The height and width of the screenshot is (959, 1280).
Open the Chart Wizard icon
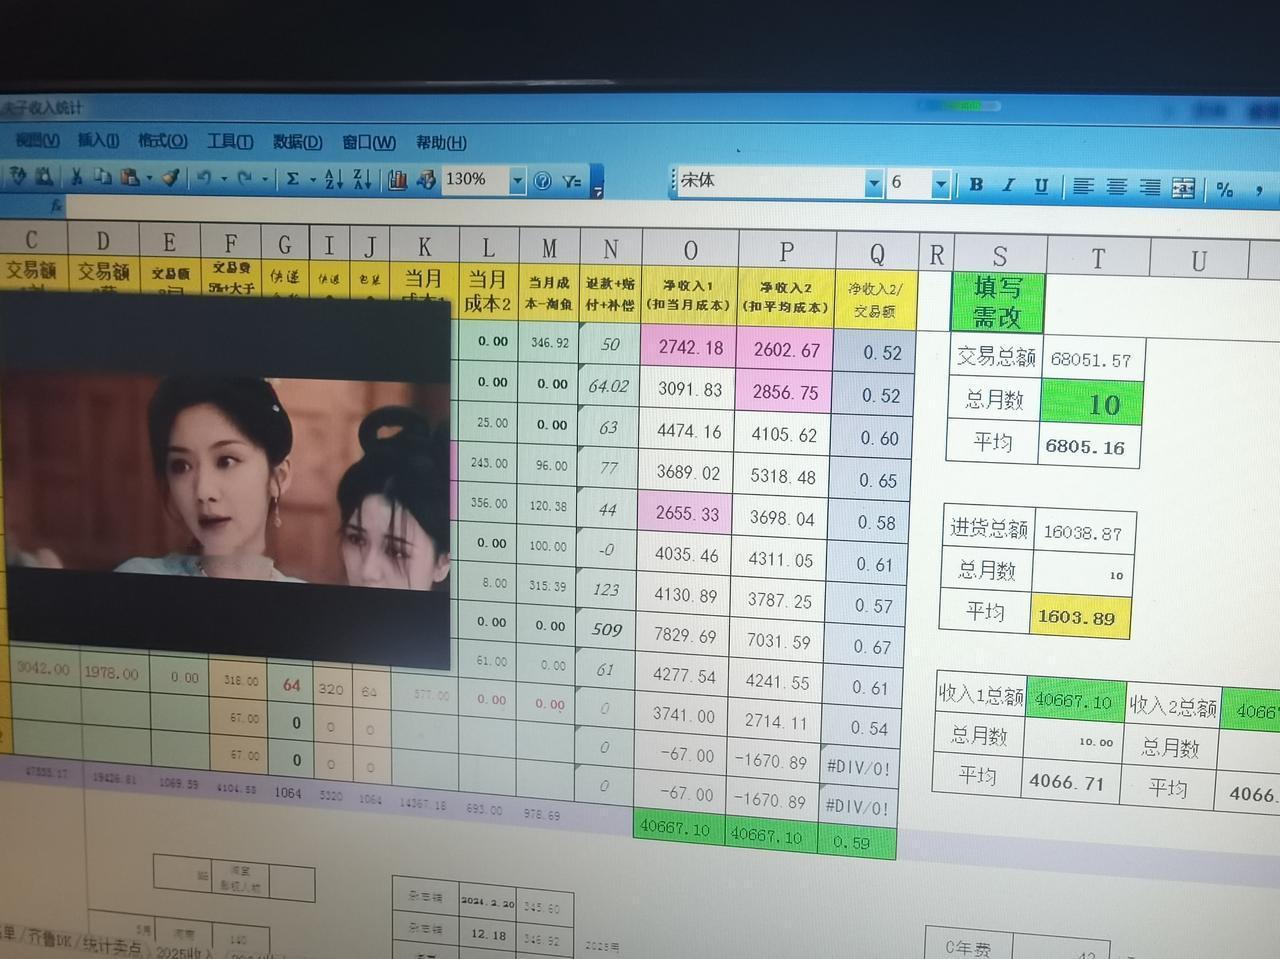(398, 180)
